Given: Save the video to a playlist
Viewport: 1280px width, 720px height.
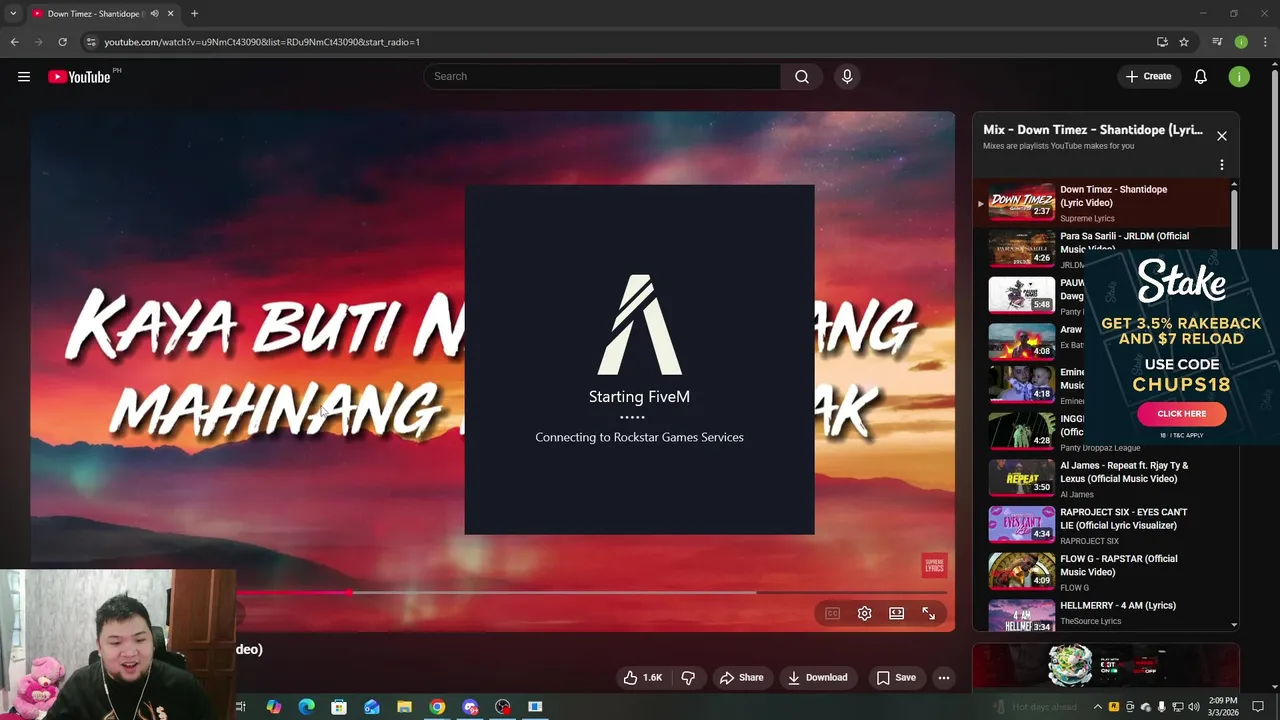Looking at the screenshot, I should [896, 678].
